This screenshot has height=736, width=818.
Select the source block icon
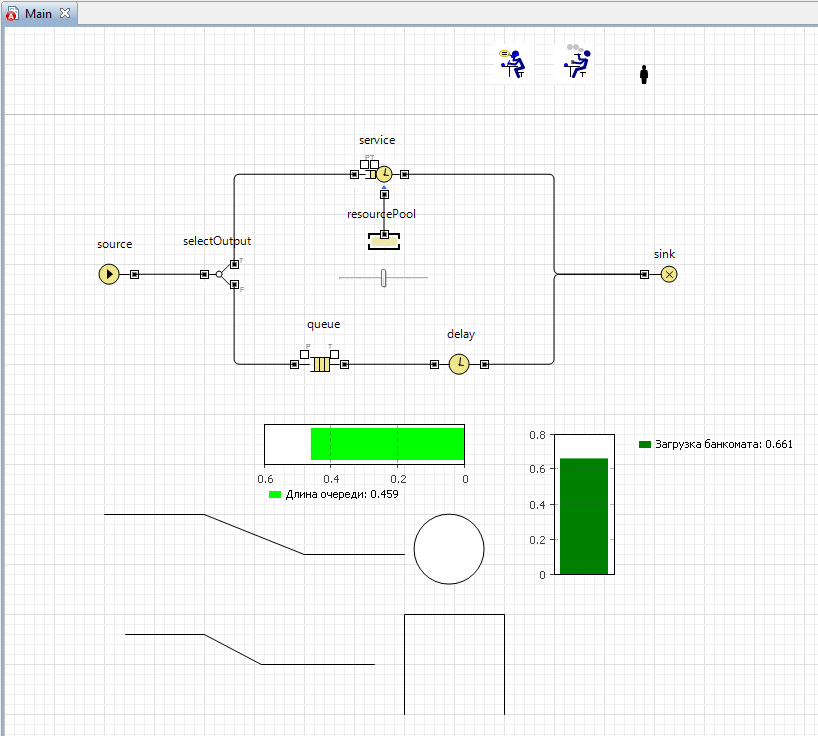pyautogui.click(x=109, y=274)
